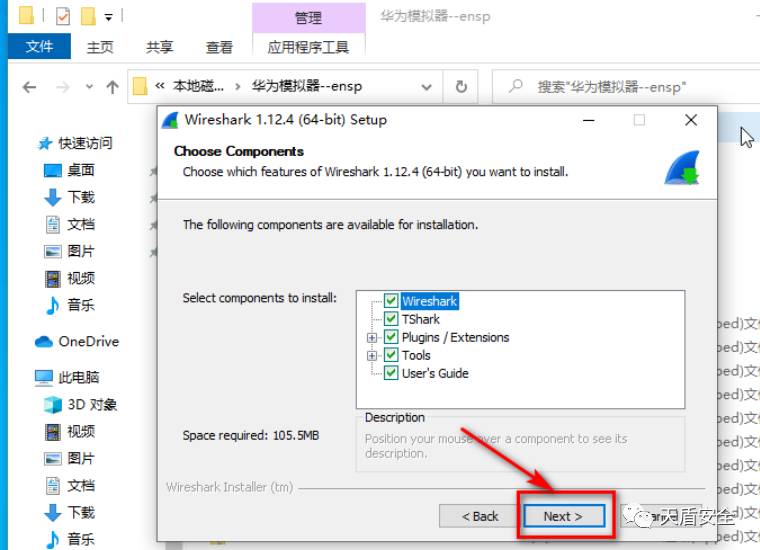Navigate back in File Explorer
Viewport: 760px width, 550px height.
[30, 87]
